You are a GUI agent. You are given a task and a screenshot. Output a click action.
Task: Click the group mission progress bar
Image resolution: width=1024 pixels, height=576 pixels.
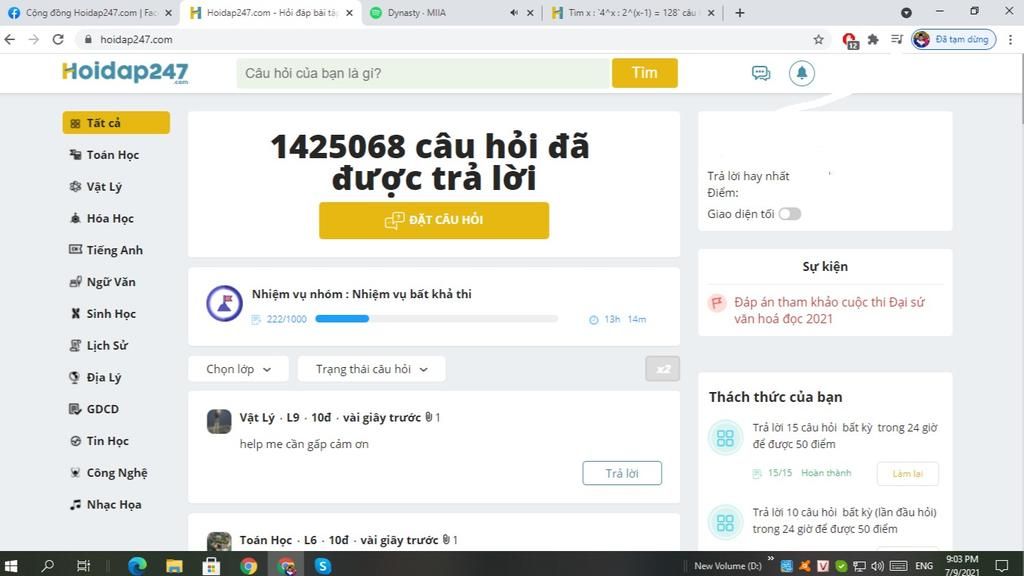tap(436, 319)
